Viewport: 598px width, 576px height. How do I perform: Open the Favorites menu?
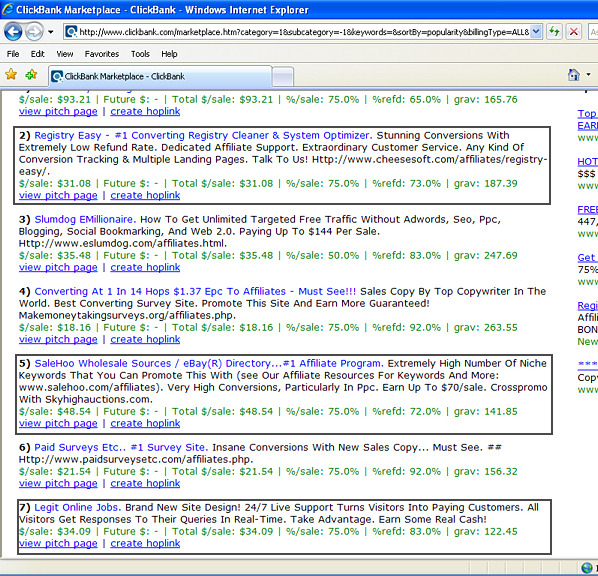pos(101,54)
